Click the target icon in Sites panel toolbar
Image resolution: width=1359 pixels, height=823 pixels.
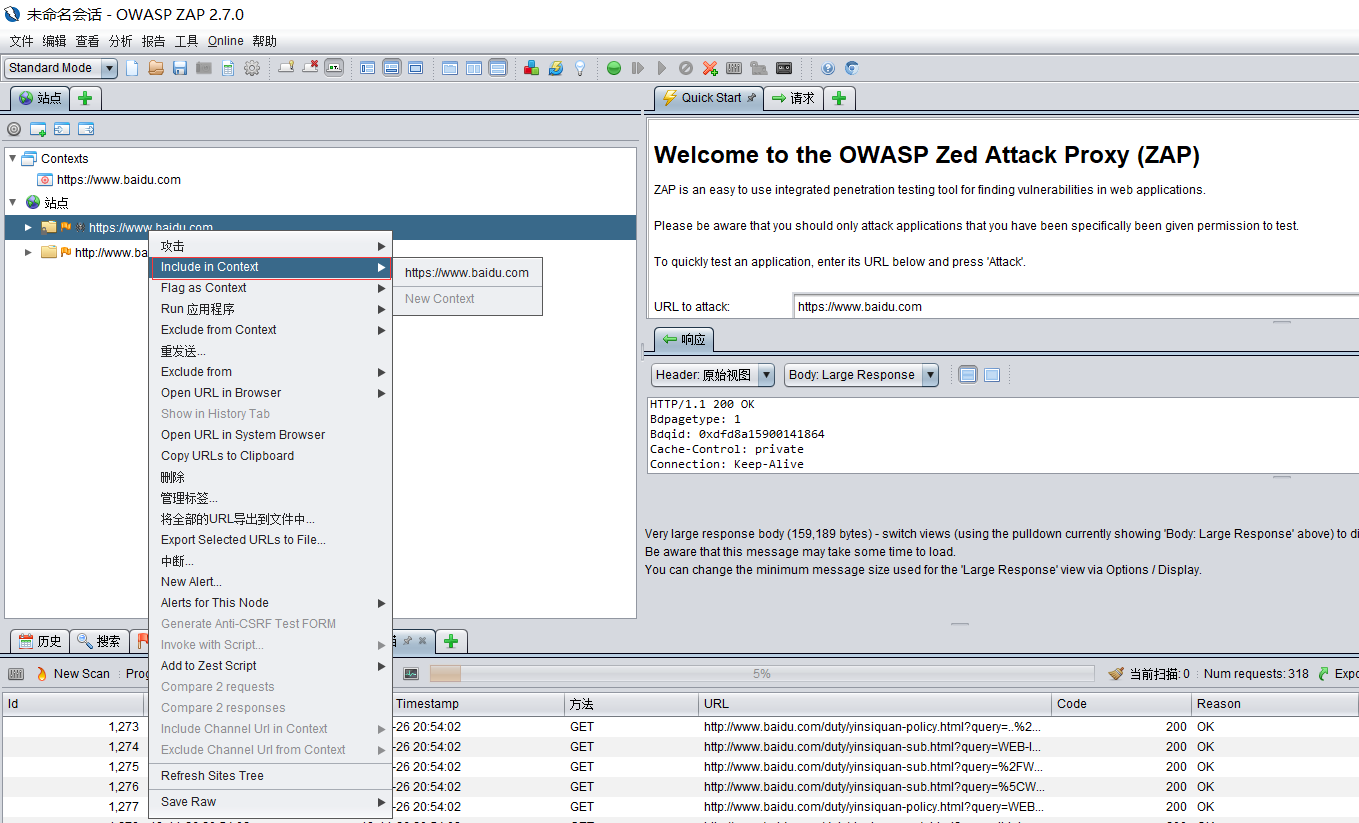[x=14, y=129]
